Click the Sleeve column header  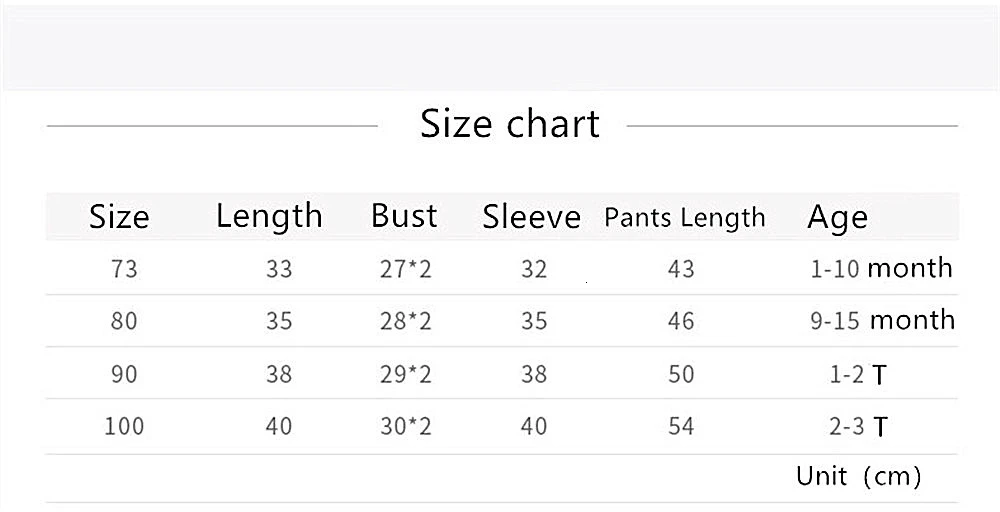click(x=531, y=217)
